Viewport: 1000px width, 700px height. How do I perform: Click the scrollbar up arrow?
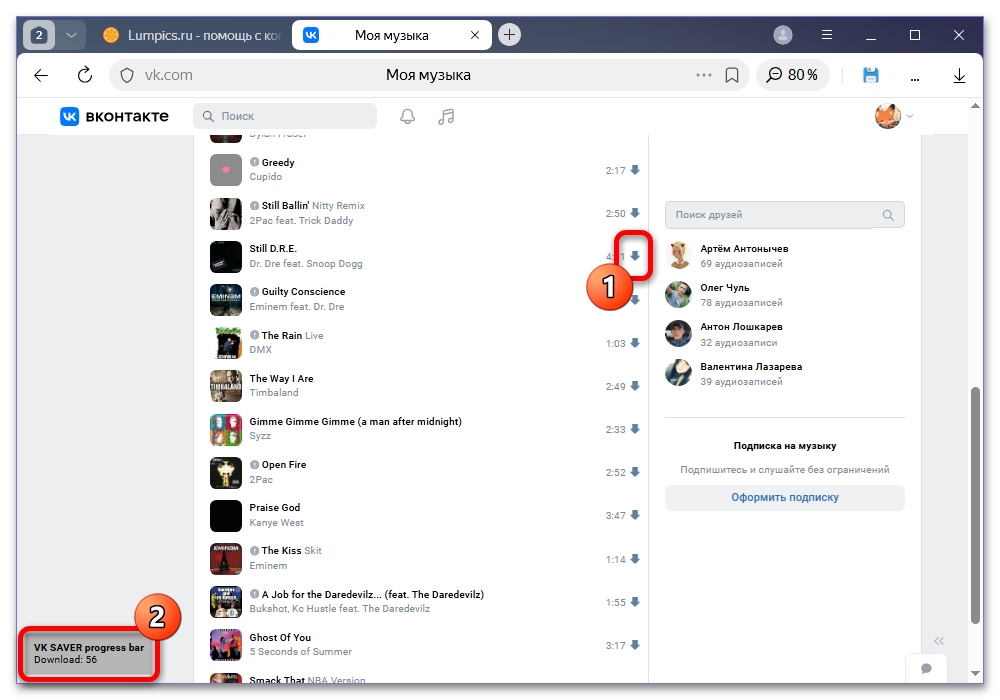975,106
